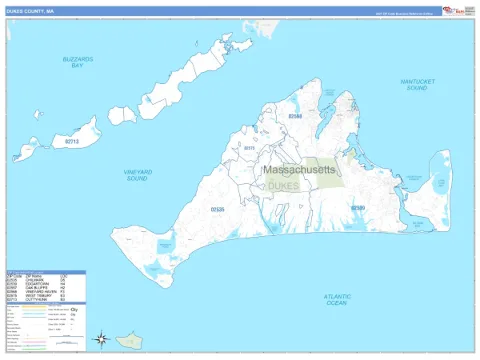
Task: Click 'WEST TISBURY' row in the ZIP legend
Action: (x=37, y=296)
